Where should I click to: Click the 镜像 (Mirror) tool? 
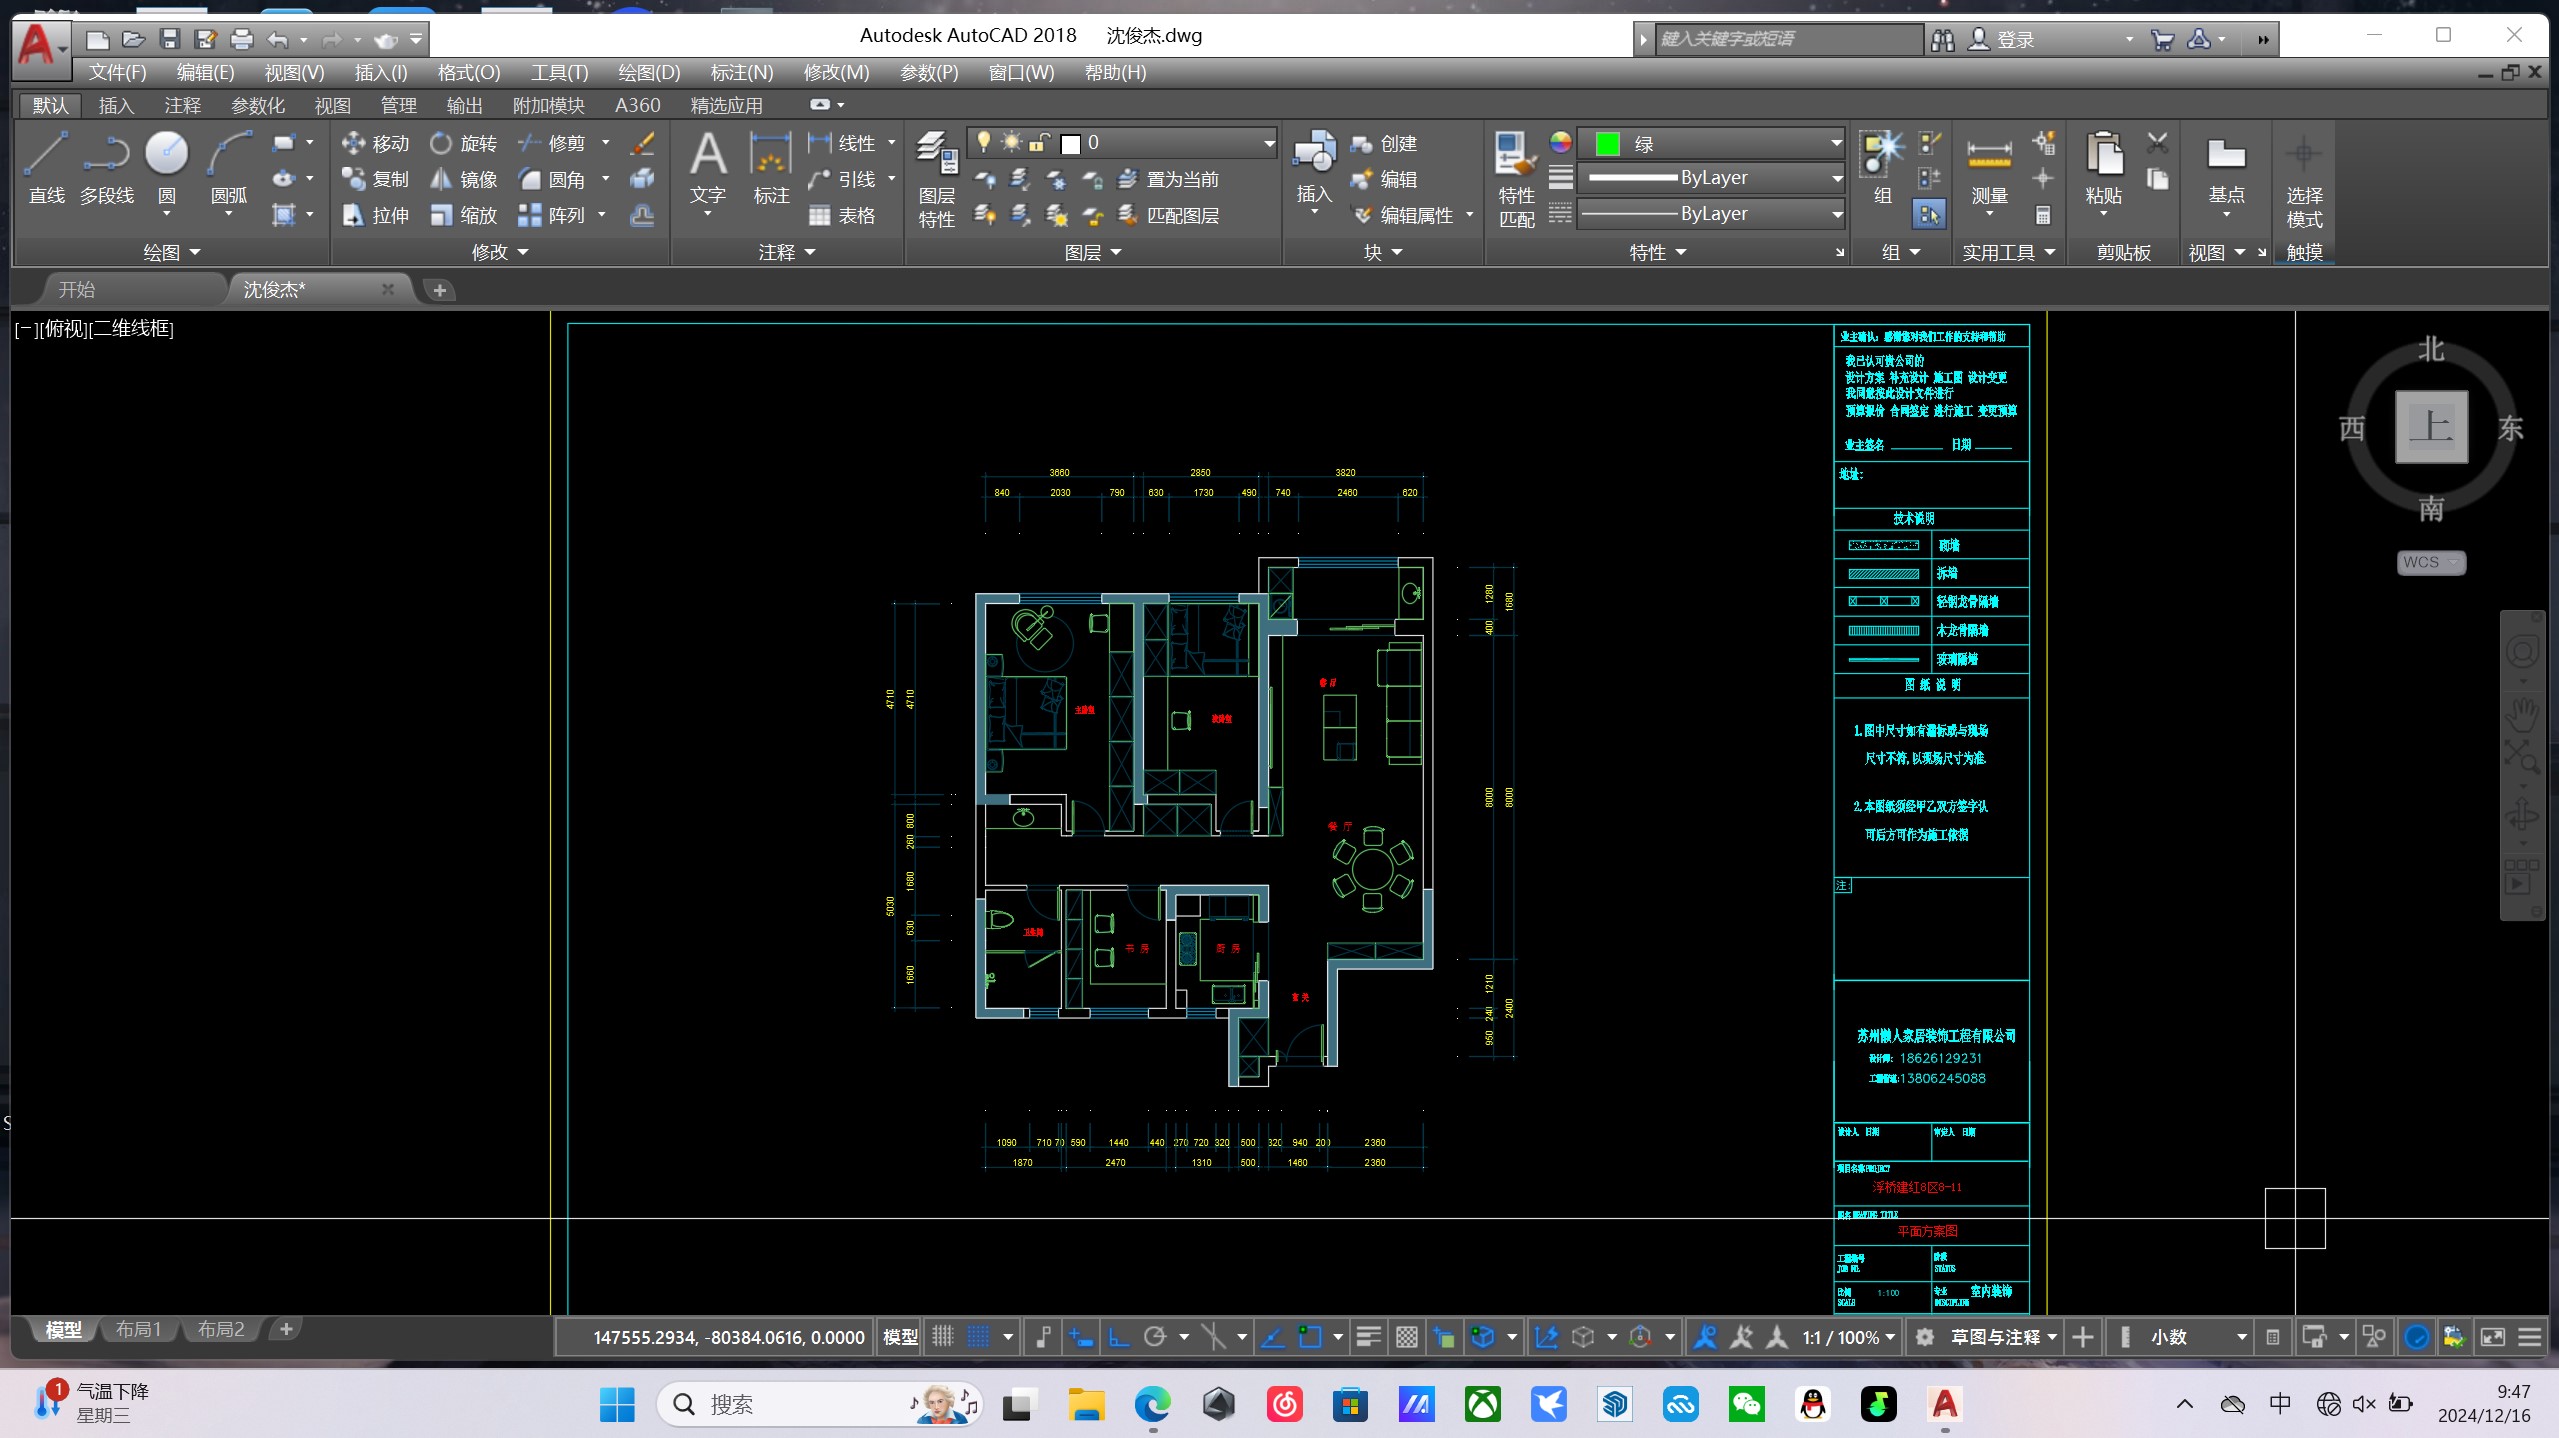463,179
